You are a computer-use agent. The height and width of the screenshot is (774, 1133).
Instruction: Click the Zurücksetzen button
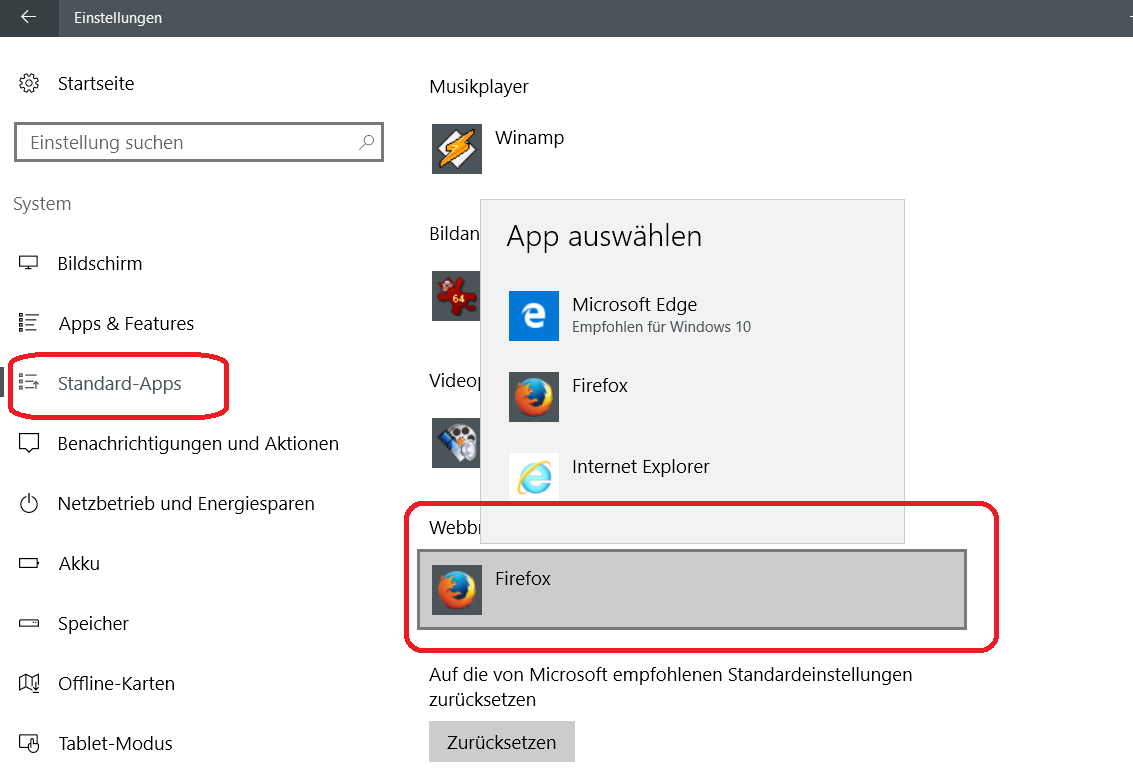pyautogui.click(x=502, y=741)
